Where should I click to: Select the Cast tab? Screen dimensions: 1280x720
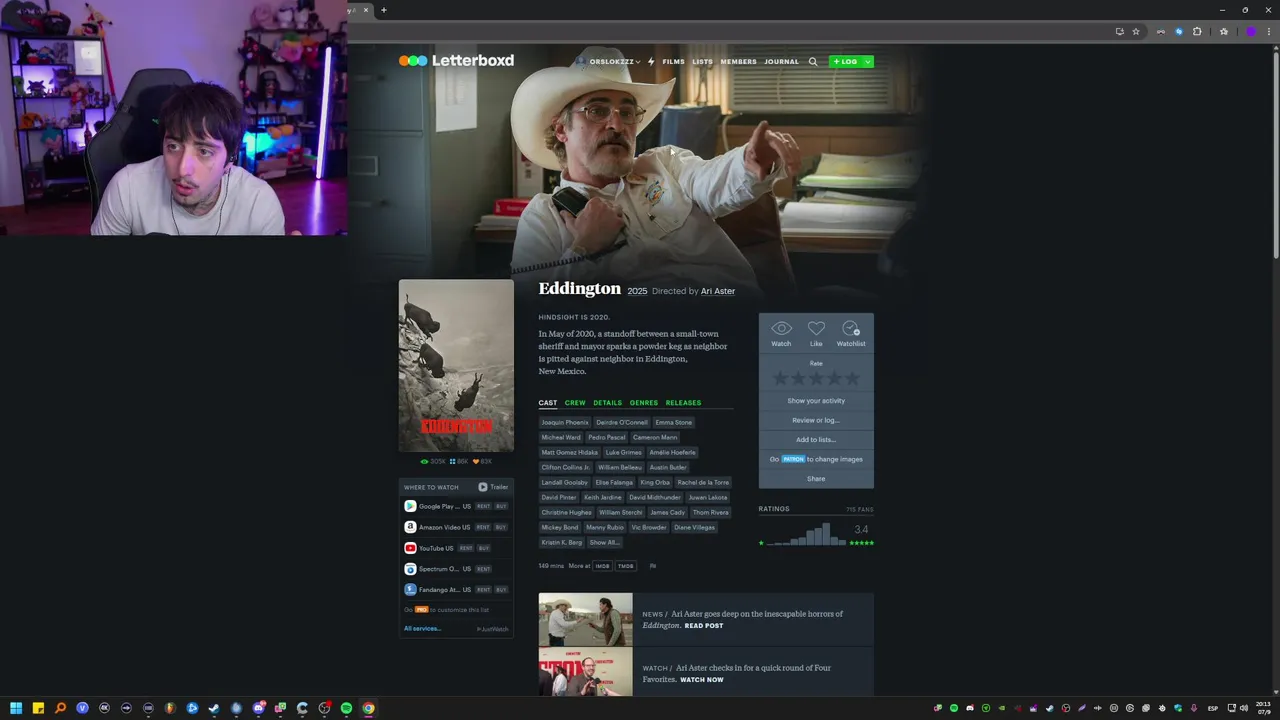coord(548,403)
